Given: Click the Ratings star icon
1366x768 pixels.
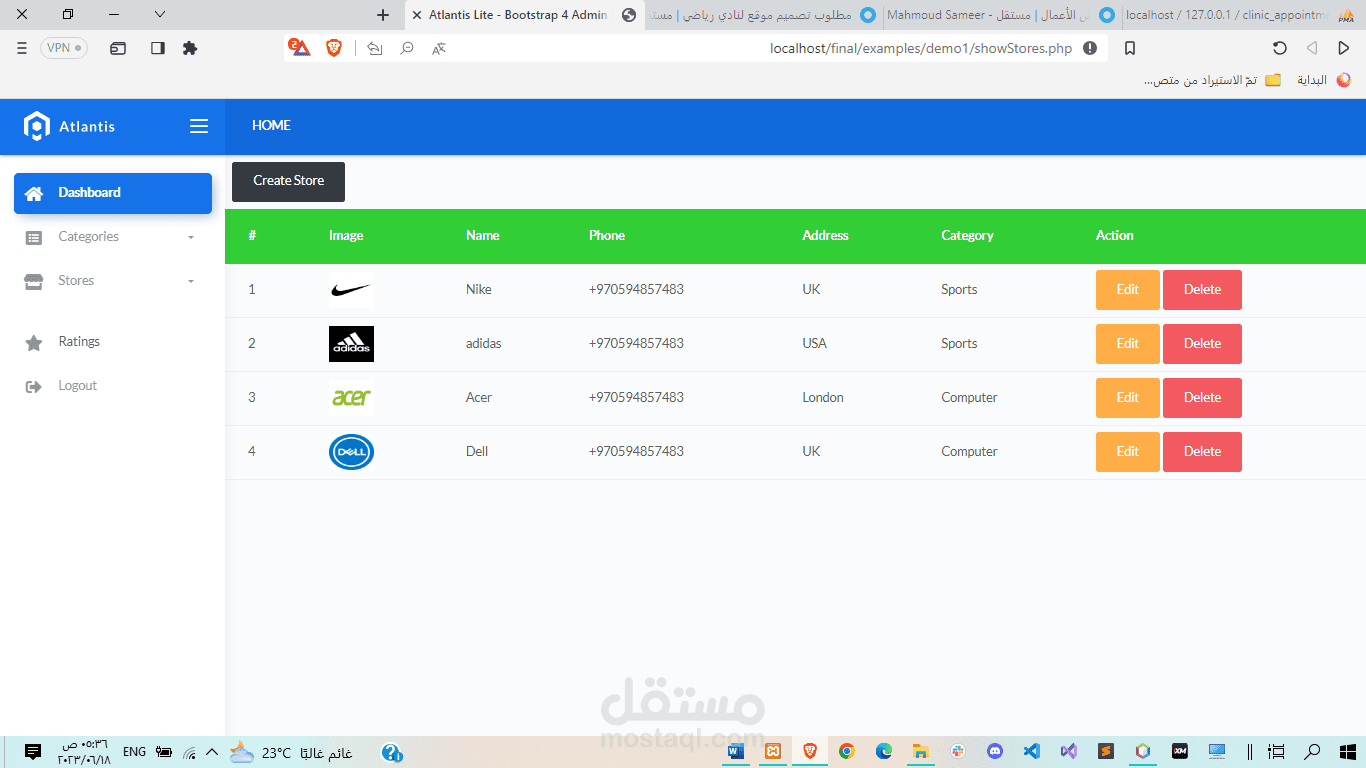Looking at the screenshot, I should tap(34, 343).
